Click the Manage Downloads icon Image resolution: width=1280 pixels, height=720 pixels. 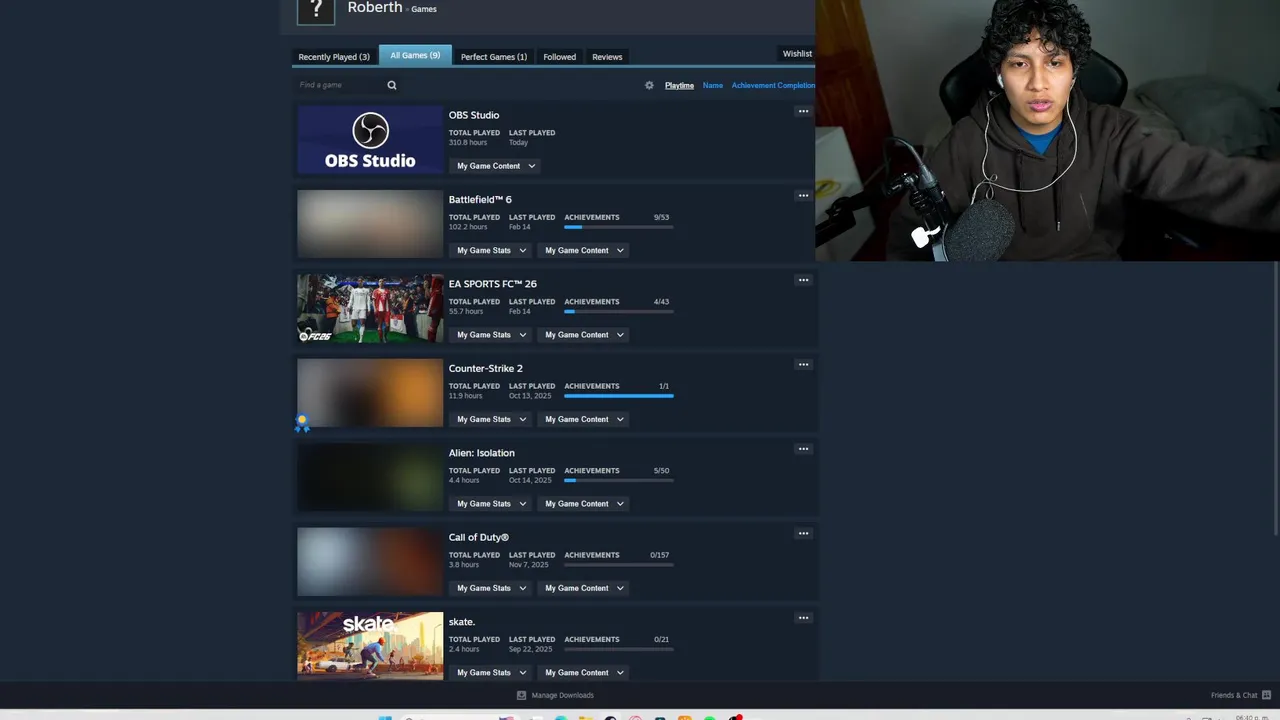pos(521,695)
